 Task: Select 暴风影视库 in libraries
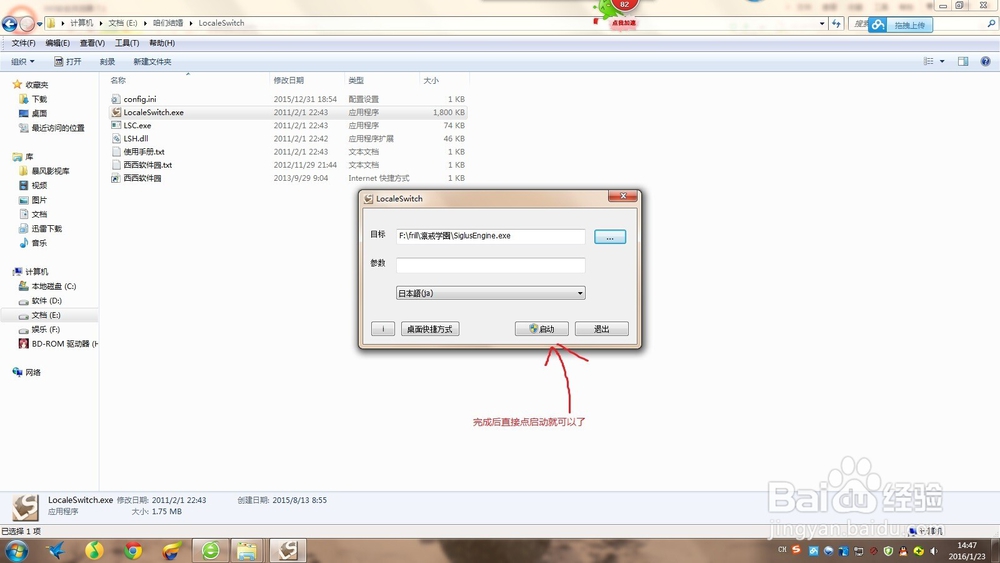click(50, 171)
